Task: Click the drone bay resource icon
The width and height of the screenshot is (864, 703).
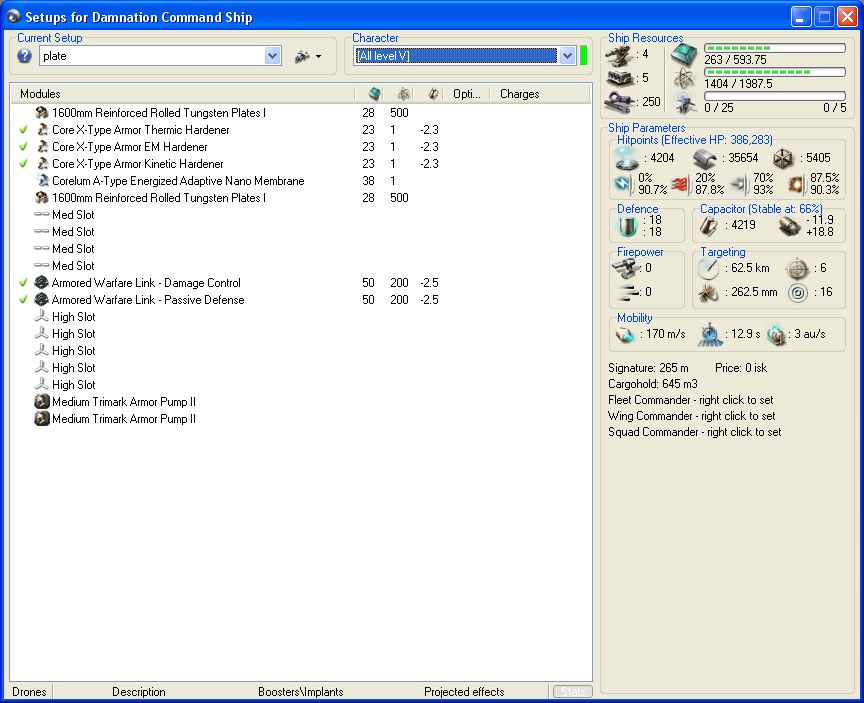Action: click(x=685, y=103)
